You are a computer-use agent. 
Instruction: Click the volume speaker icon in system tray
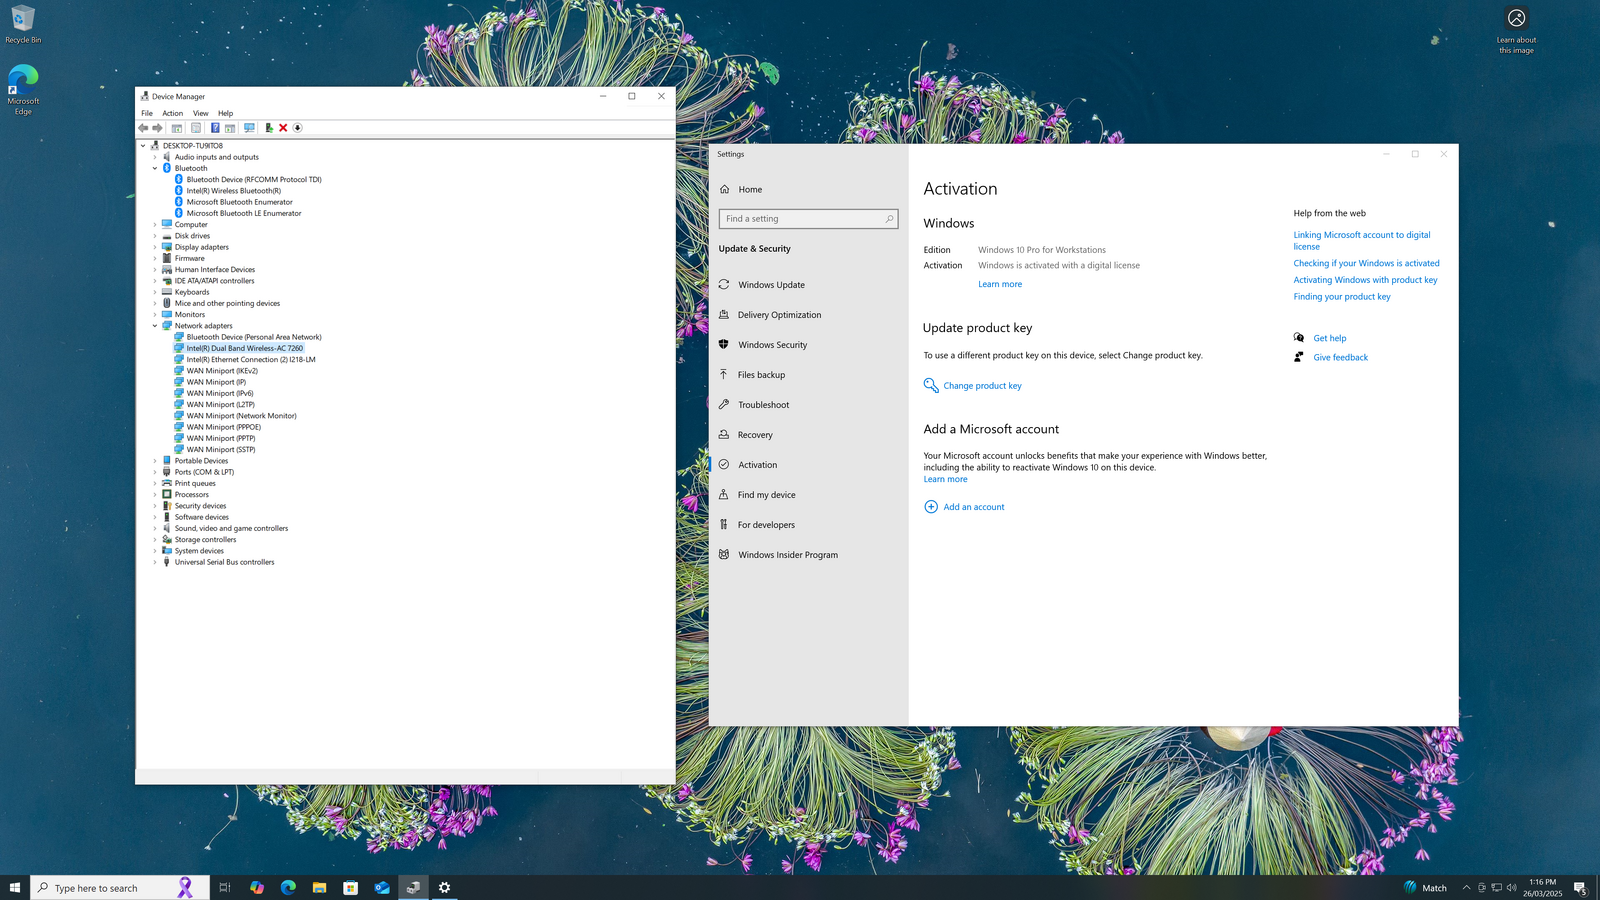[x=1511, y=888]
